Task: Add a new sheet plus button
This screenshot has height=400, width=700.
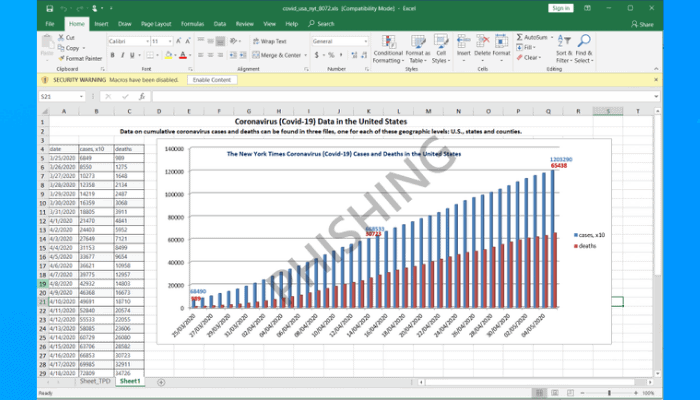Action: [161, 382]
